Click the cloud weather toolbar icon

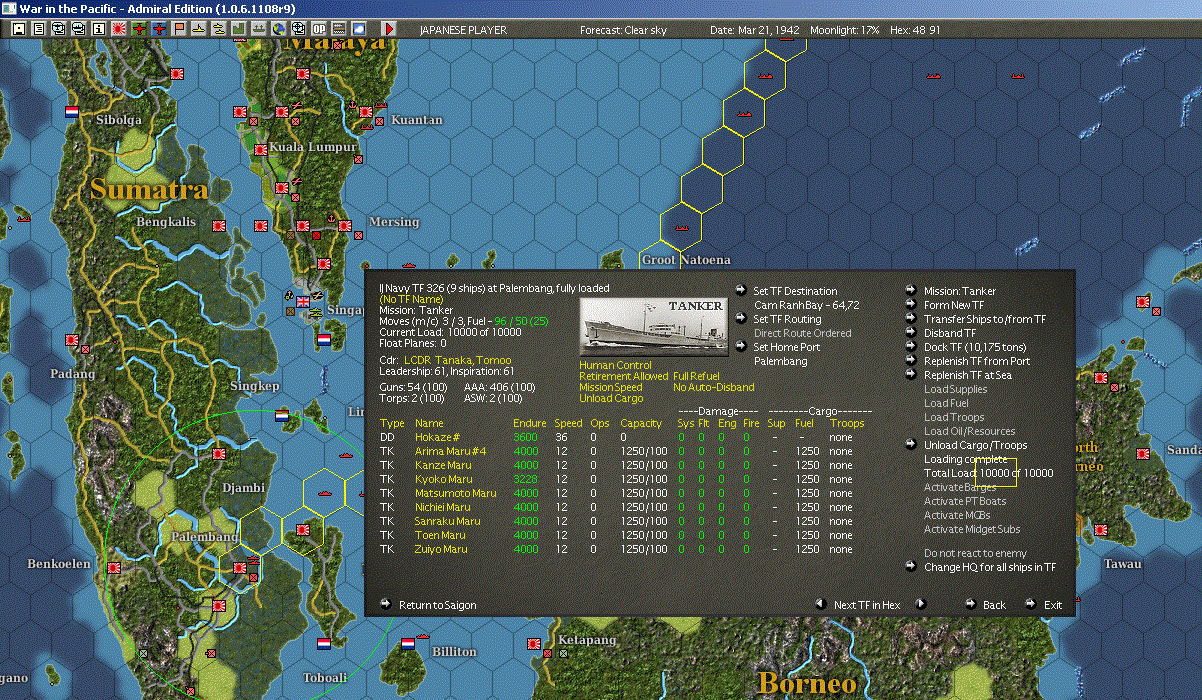click(x=359, y=29)
